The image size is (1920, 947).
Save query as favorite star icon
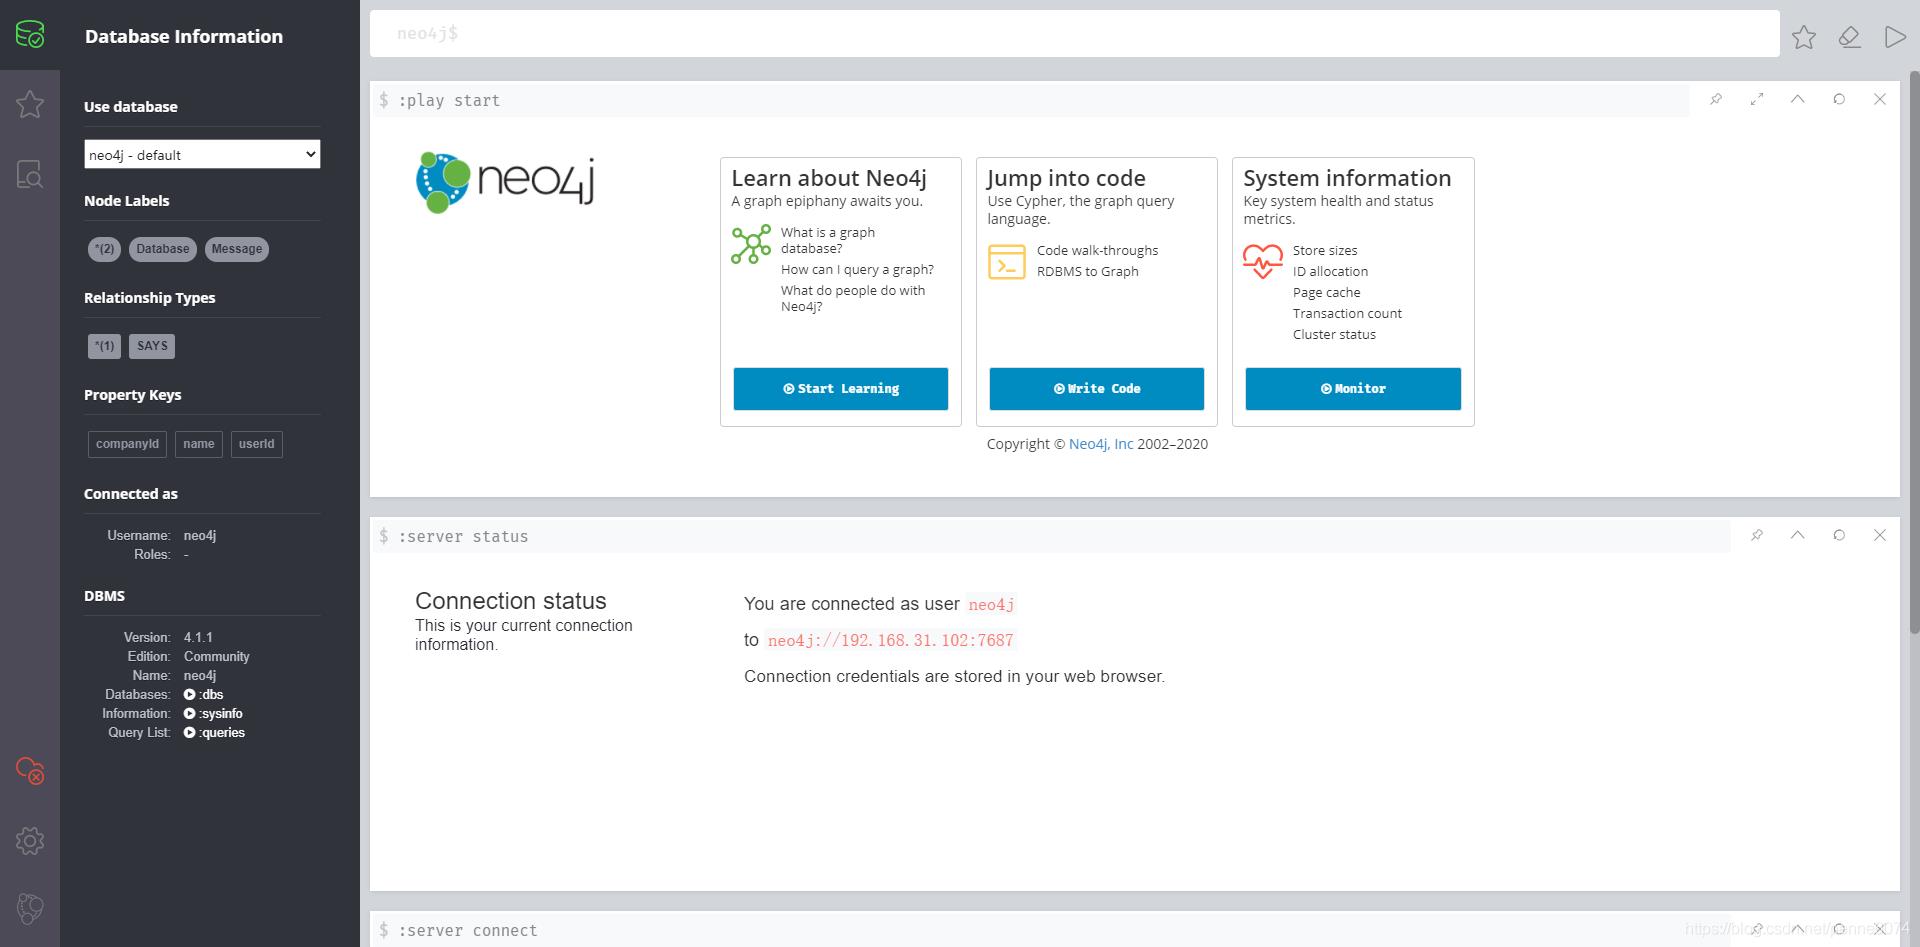point(1804,37)
